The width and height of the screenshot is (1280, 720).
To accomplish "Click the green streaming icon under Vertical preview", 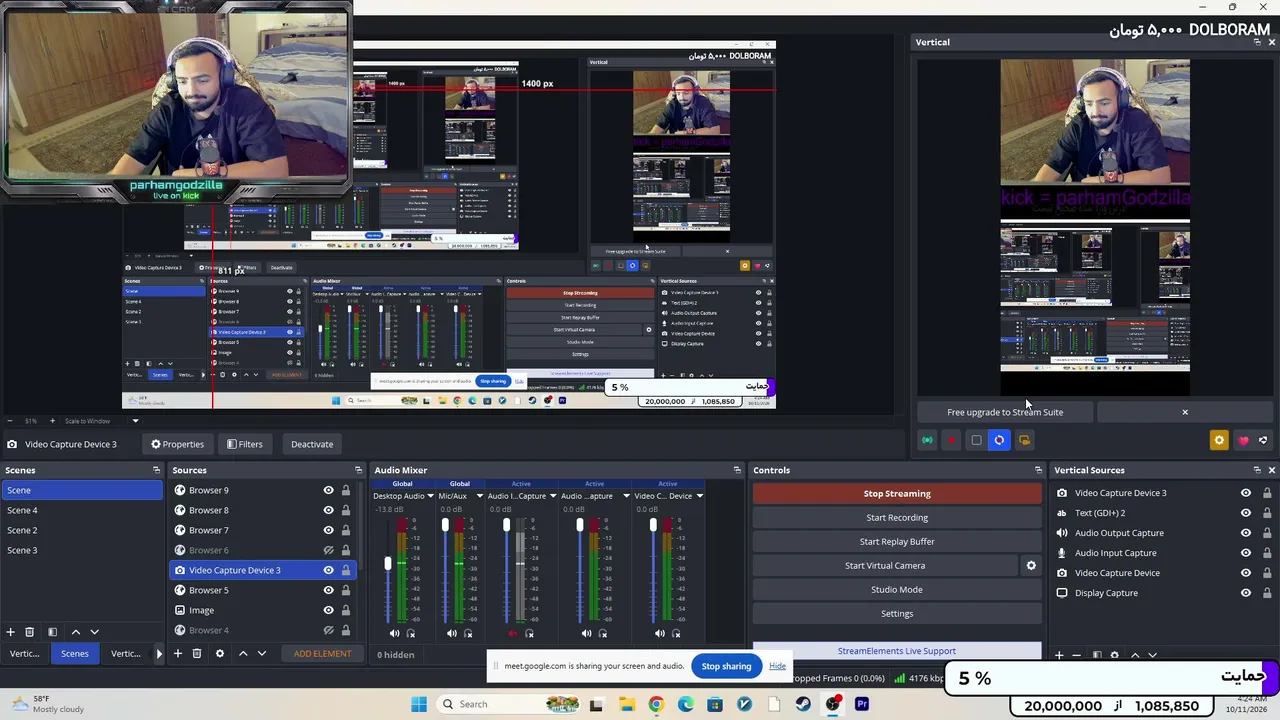I will (928, 440).
